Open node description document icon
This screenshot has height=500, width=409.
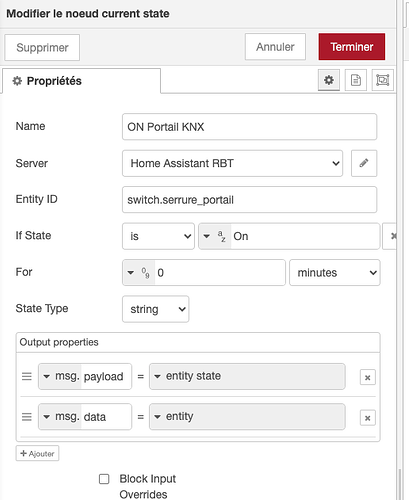(356, 80)
